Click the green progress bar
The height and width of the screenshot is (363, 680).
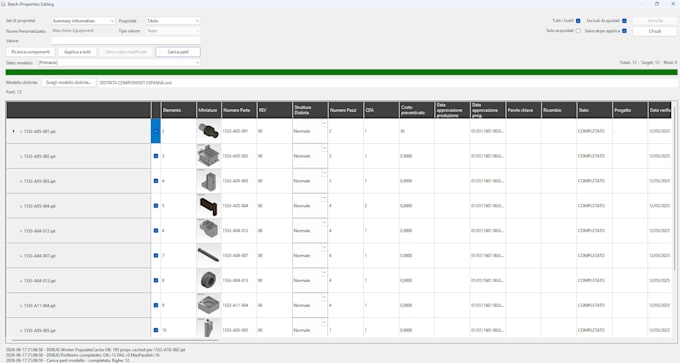pyautogui.click(x=341, y=72)
